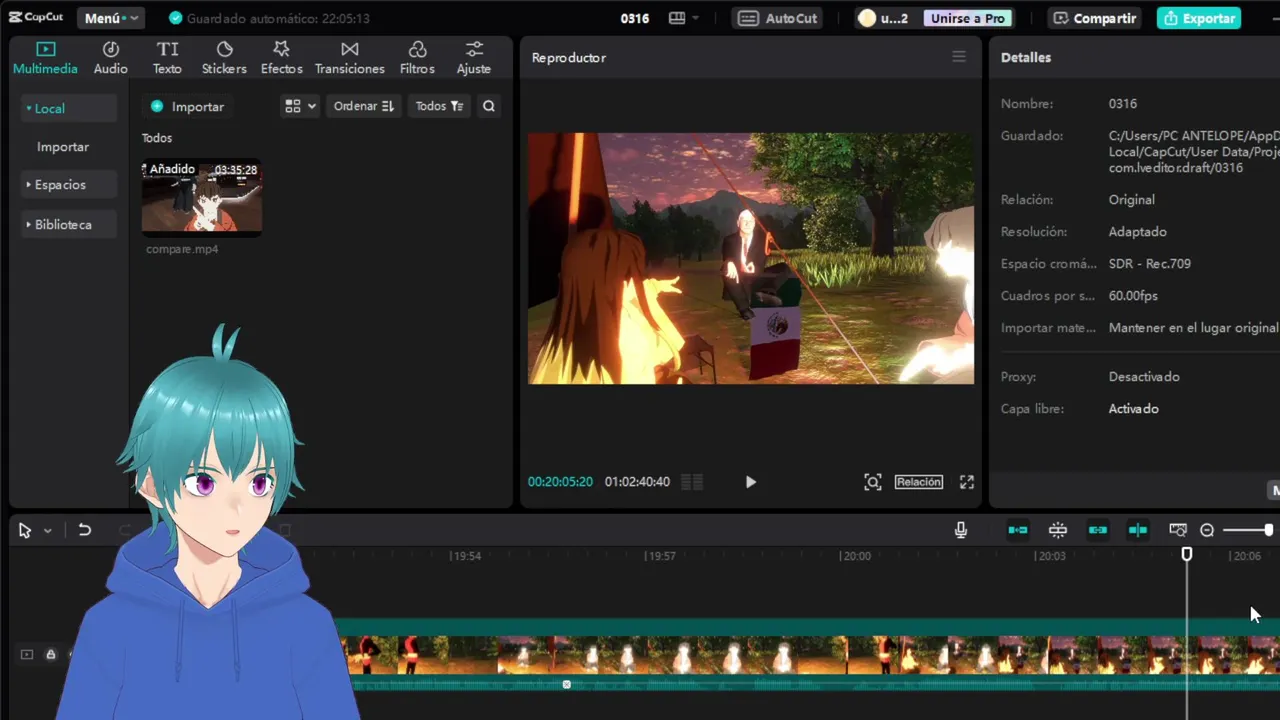The image size is (1280, 720).
Task: Click the audio keyframe marker on track
Action: 566,684
